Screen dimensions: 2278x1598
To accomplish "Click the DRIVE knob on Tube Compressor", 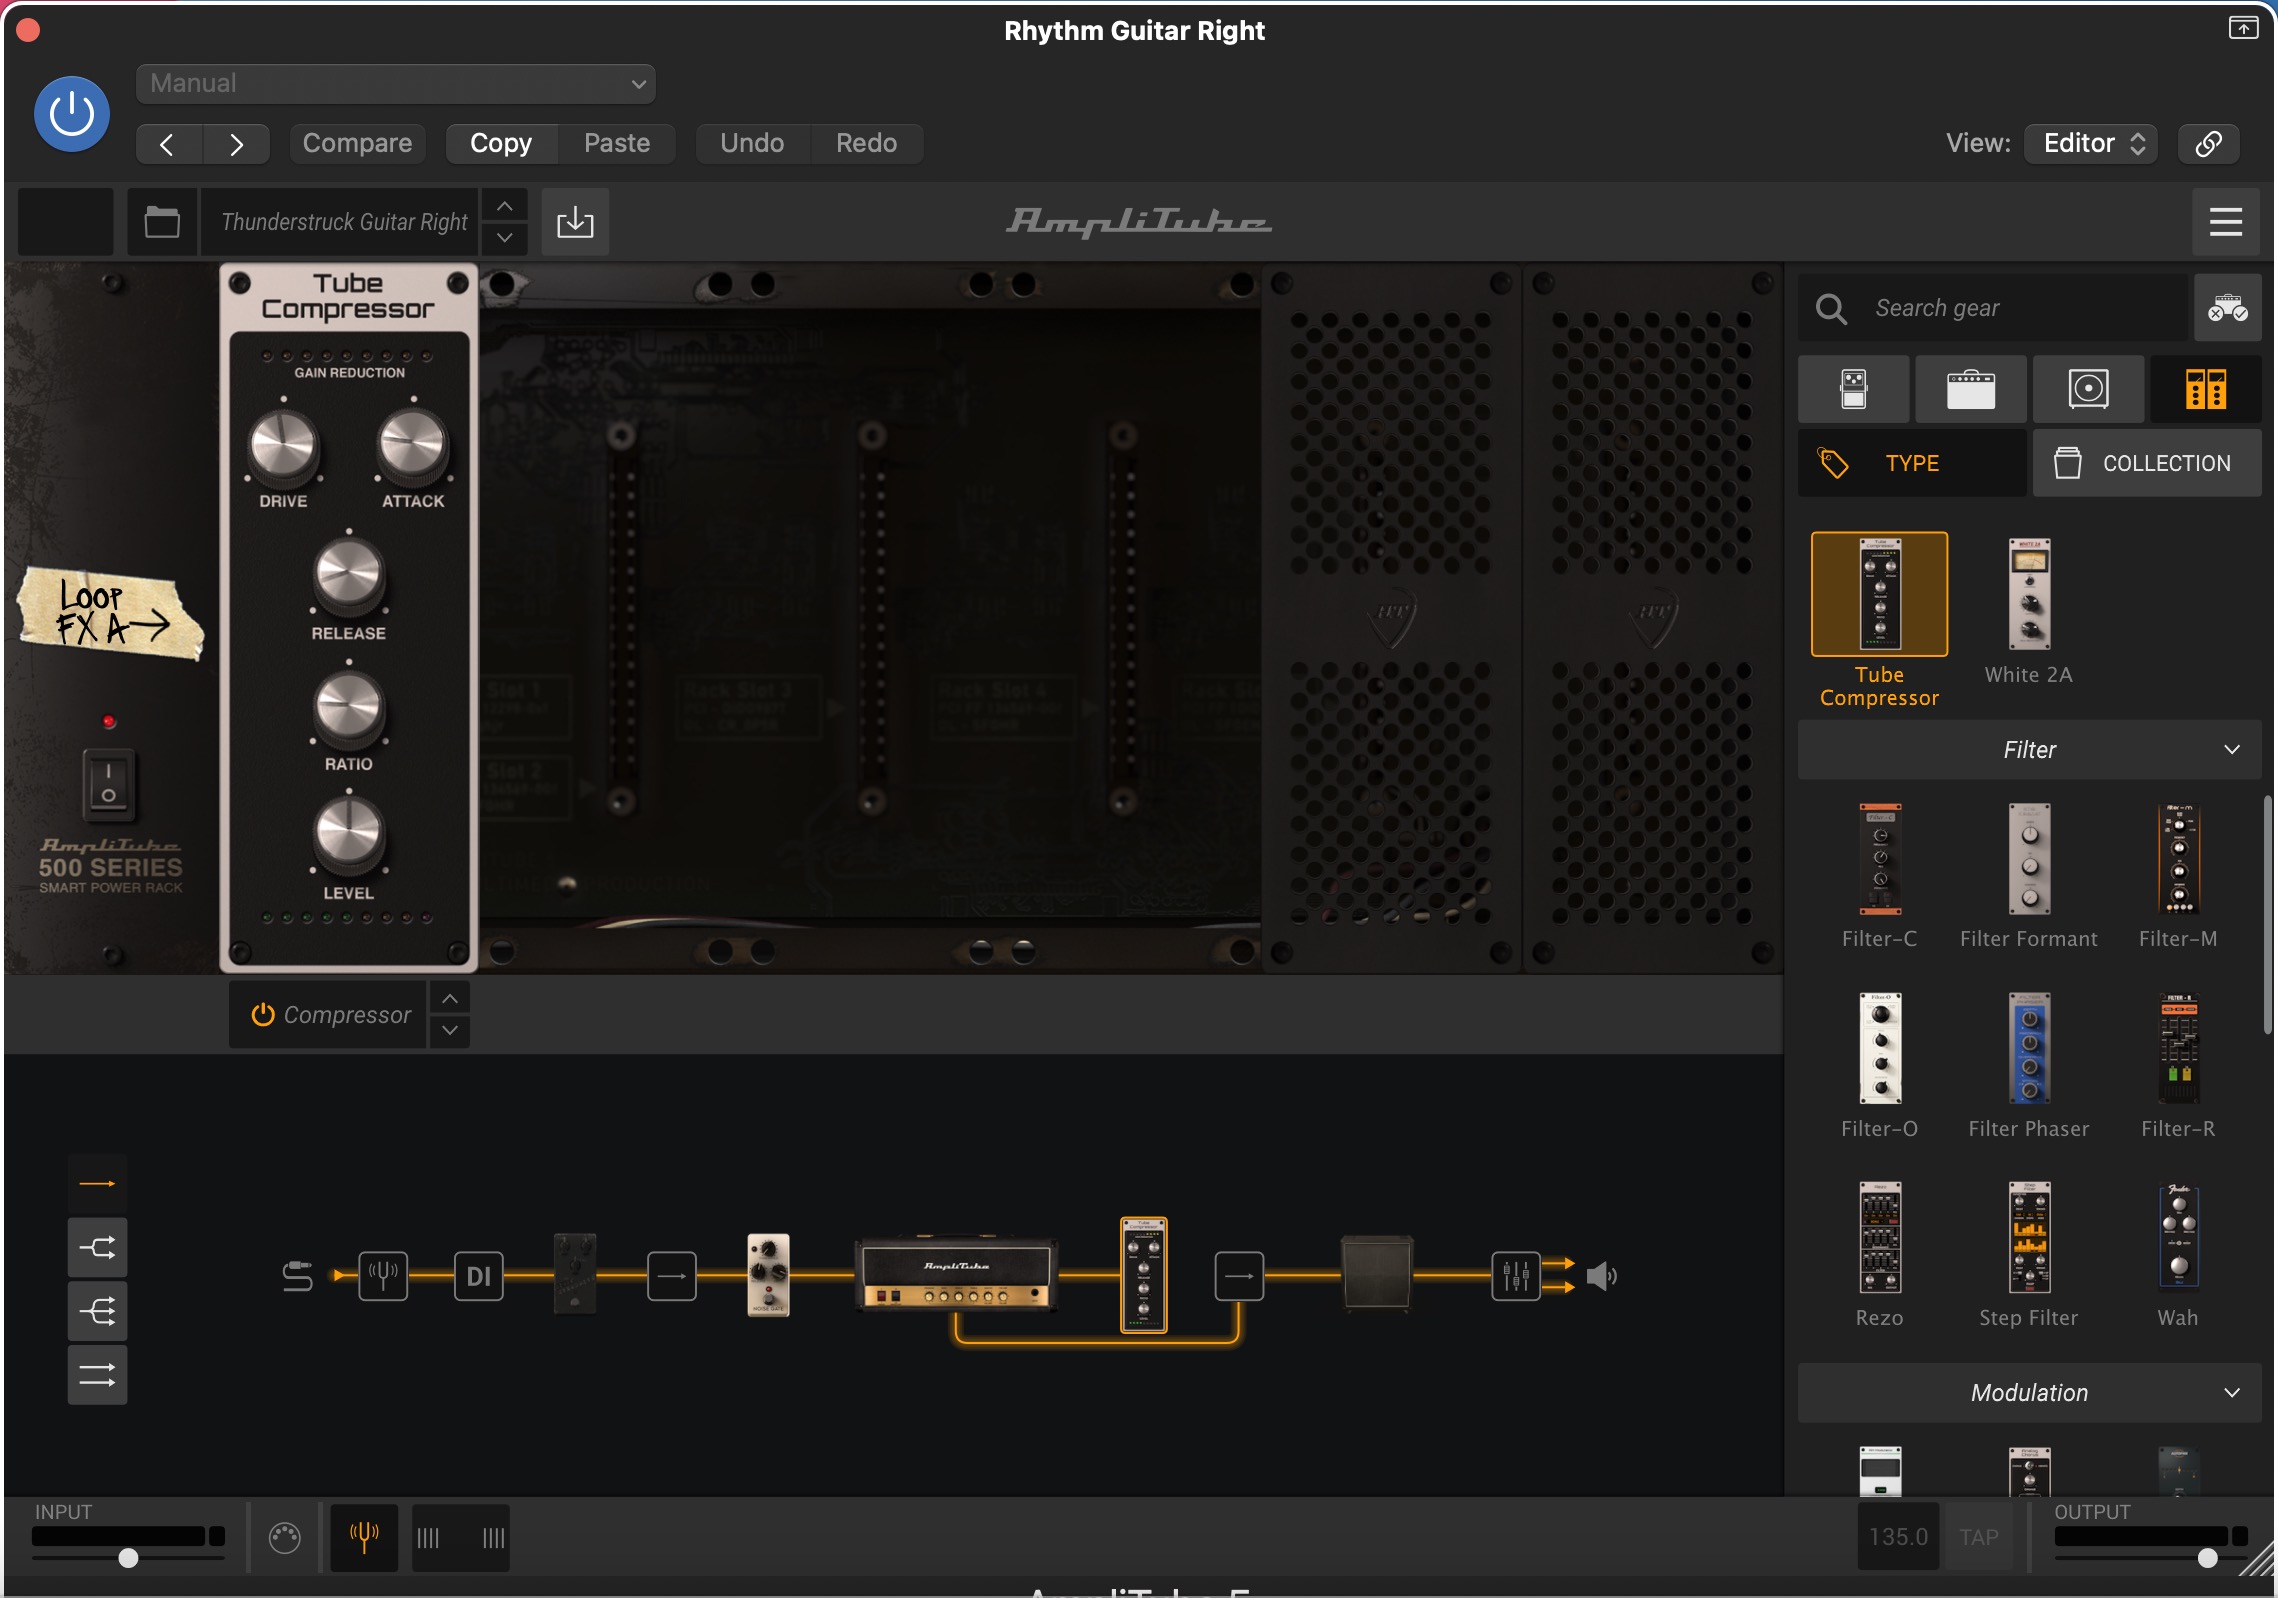I will click(x=284, y=444).
